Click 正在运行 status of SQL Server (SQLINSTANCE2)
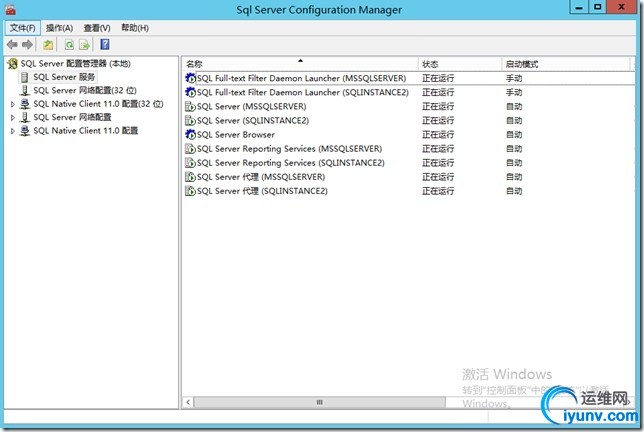This screenshot has width=644, height=432. coord(438,120)
